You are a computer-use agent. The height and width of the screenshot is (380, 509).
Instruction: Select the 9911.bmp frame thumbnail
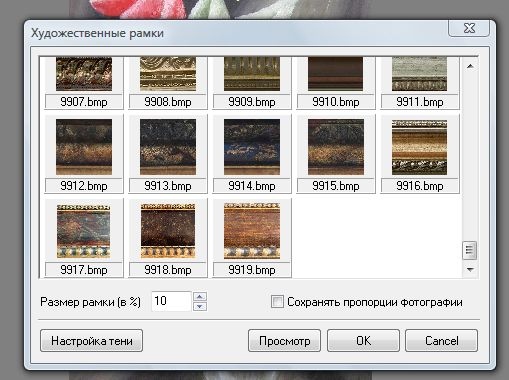click(420, 74)
